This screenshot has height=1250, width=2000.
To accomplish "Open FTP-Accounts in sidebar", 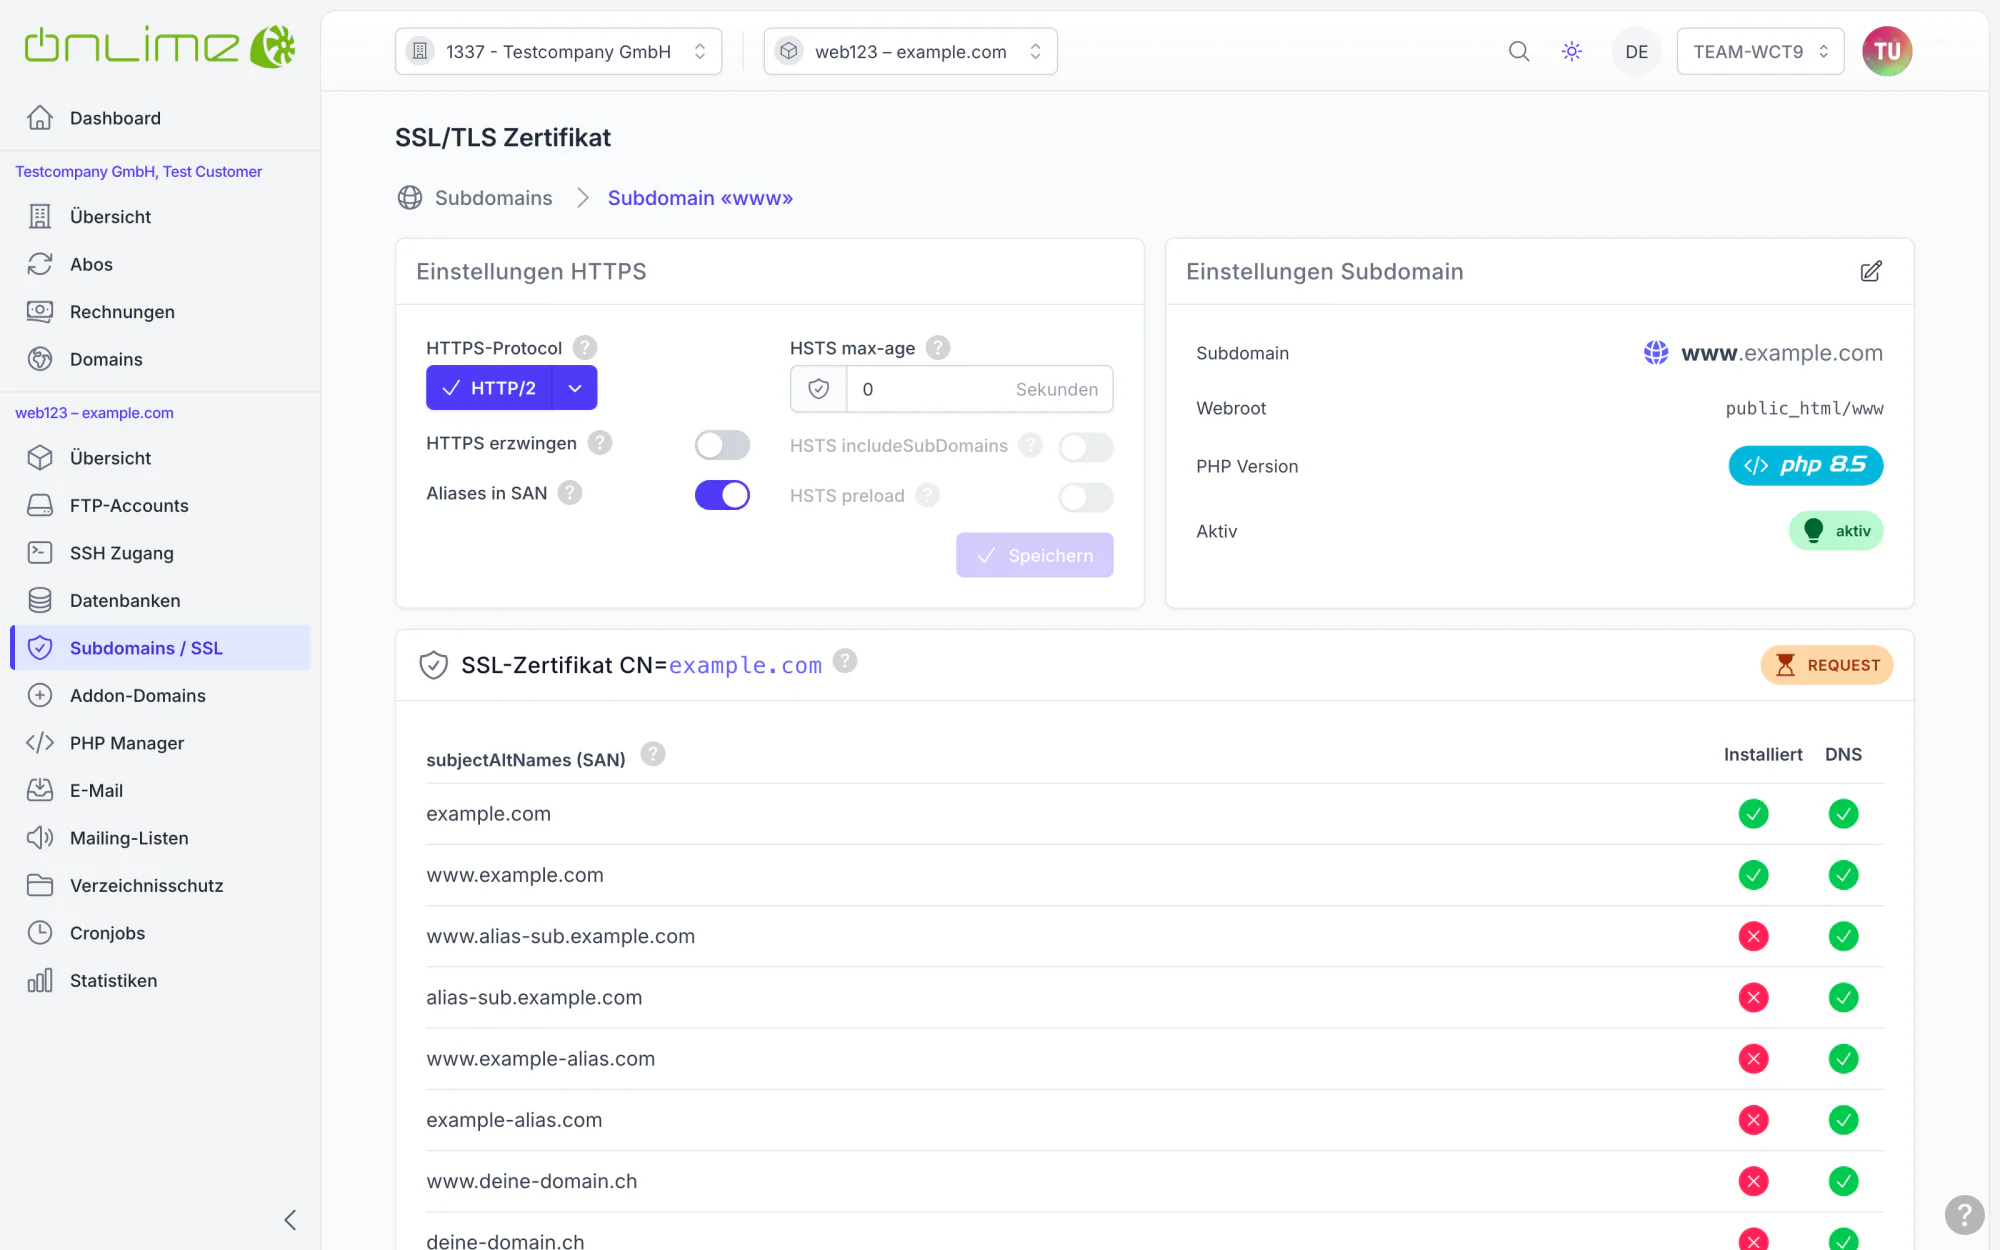I will pyautogui.click(x=160, y=505).
